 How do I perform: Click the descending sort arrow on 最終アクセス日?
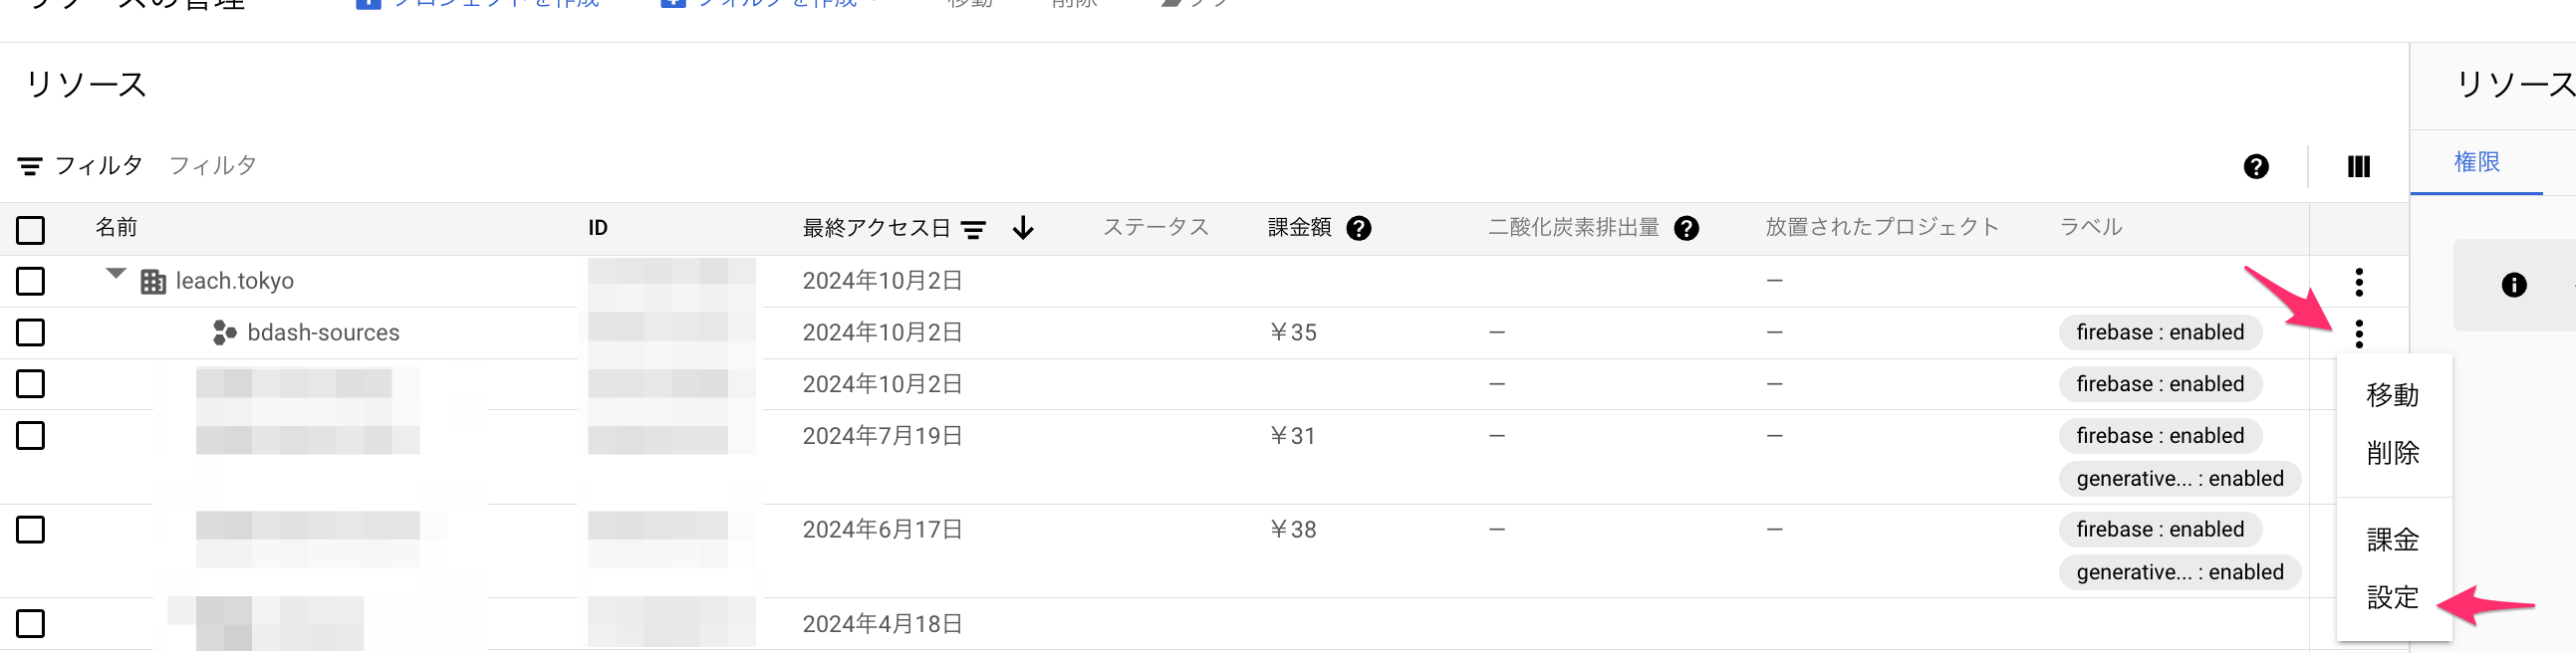coord(1023,229)
